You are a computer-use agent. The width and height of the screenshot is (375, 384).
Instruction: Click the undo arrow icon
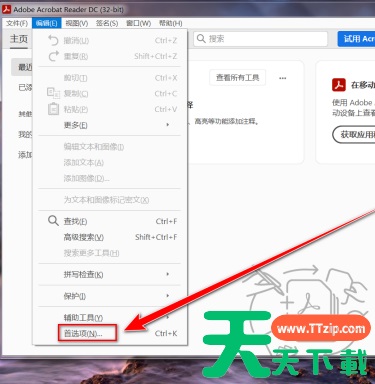pos(53,40)
